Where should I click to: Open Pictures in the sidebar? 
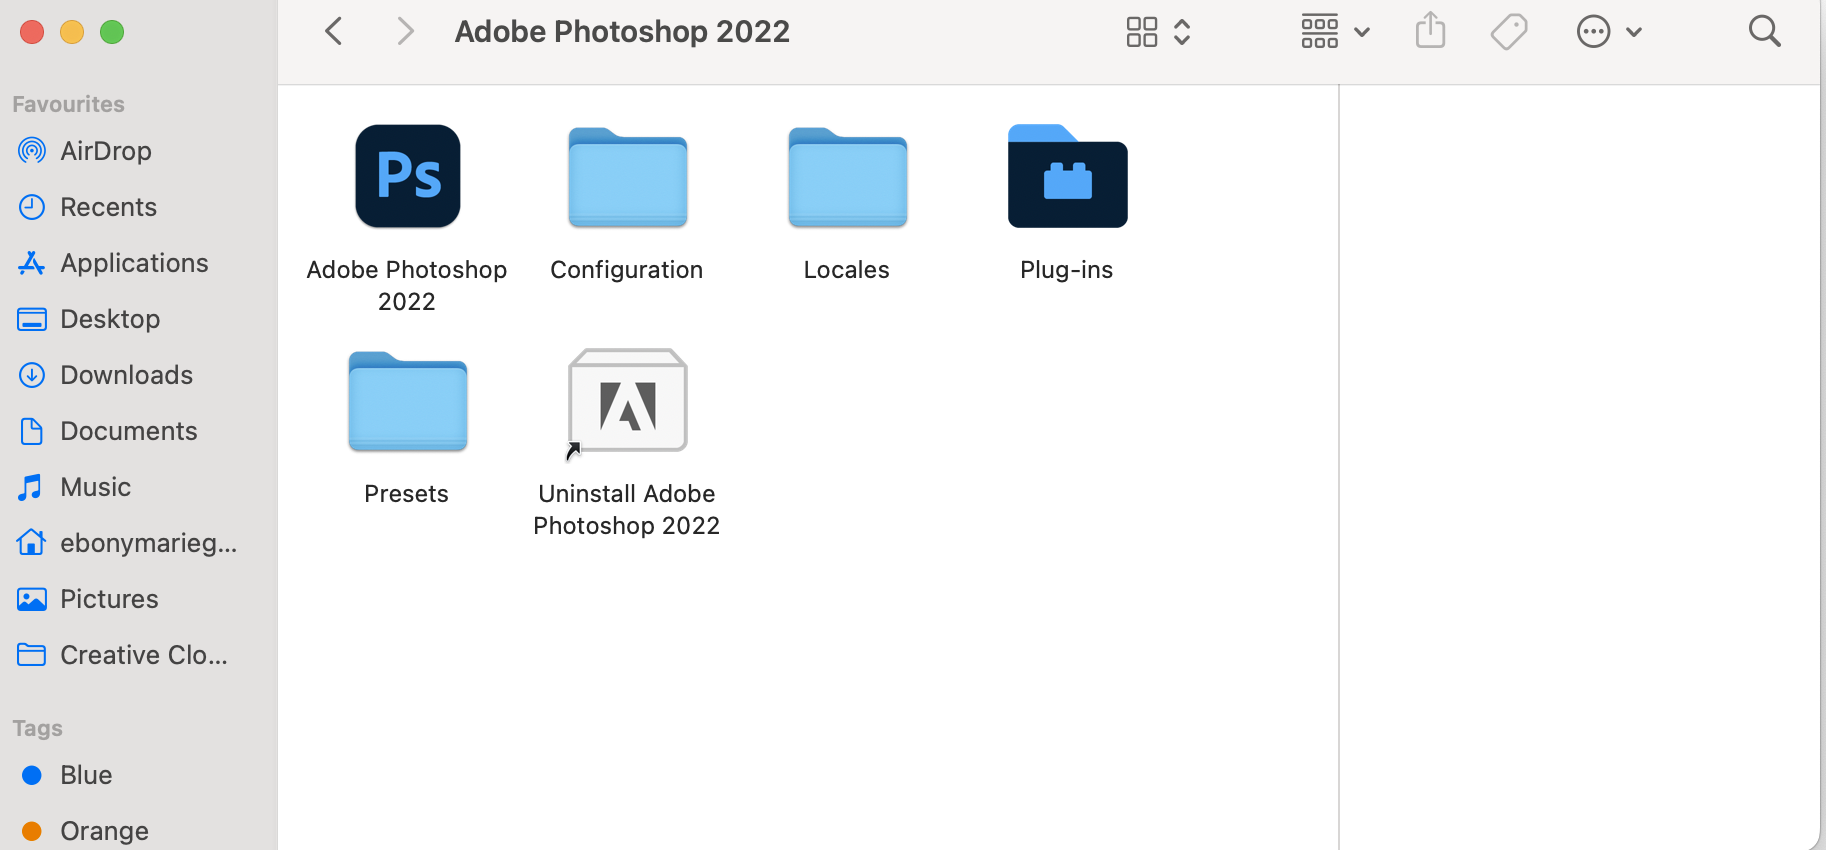[138, 599]
